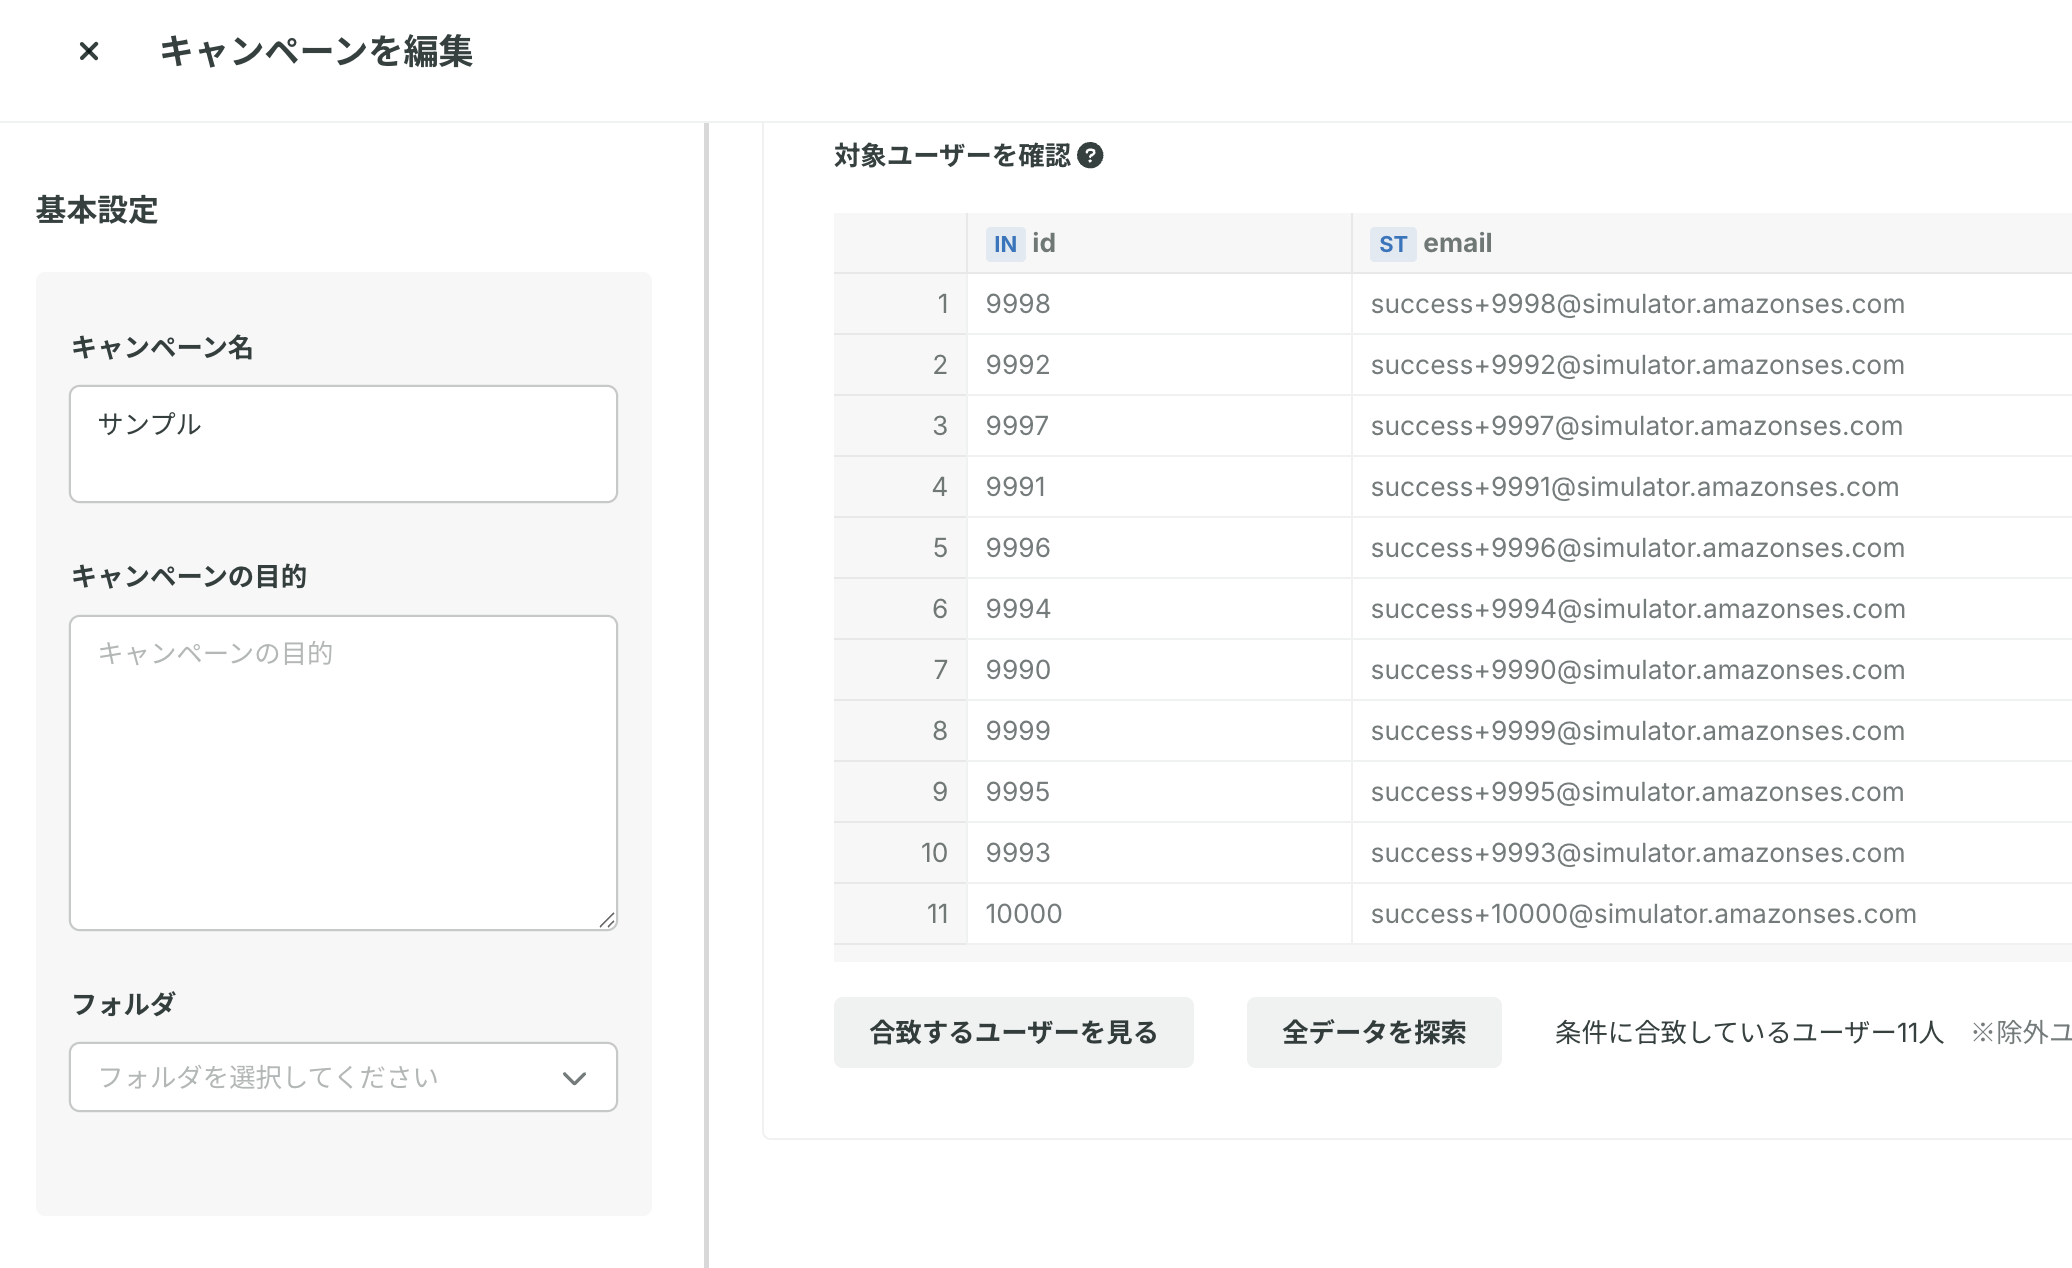Click the email column header
Viewport: 2072px width, 1268px height.
(x=1457, y=243)
